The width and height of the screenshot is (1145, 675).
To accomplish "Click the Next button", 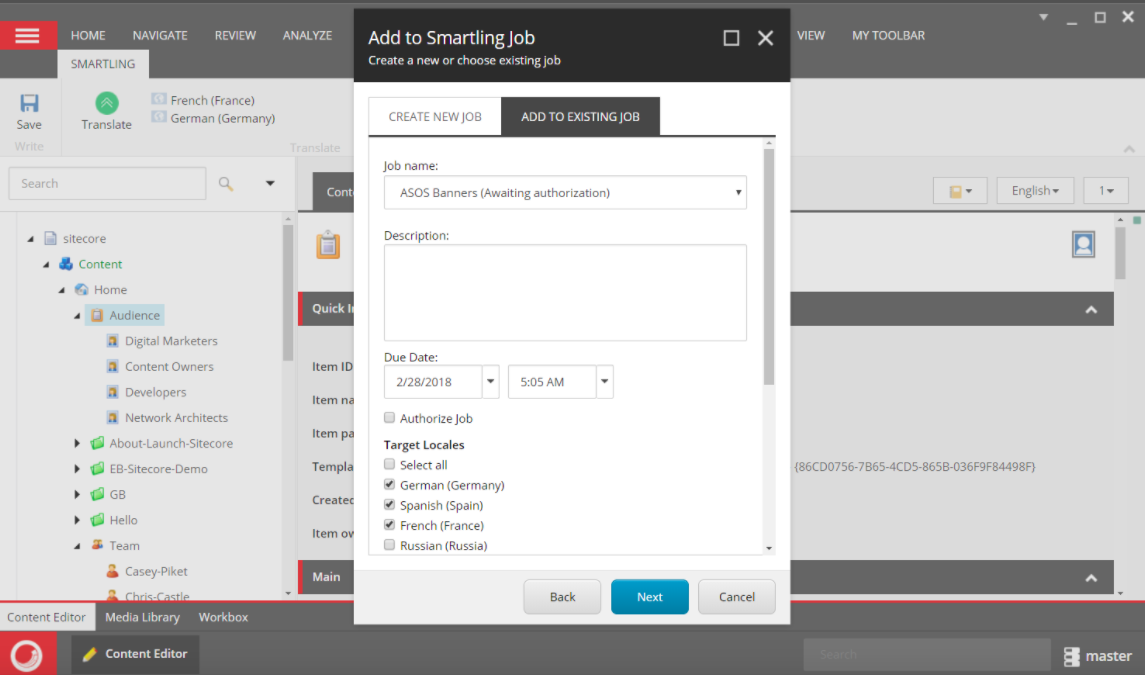I will tap(650, 597).
